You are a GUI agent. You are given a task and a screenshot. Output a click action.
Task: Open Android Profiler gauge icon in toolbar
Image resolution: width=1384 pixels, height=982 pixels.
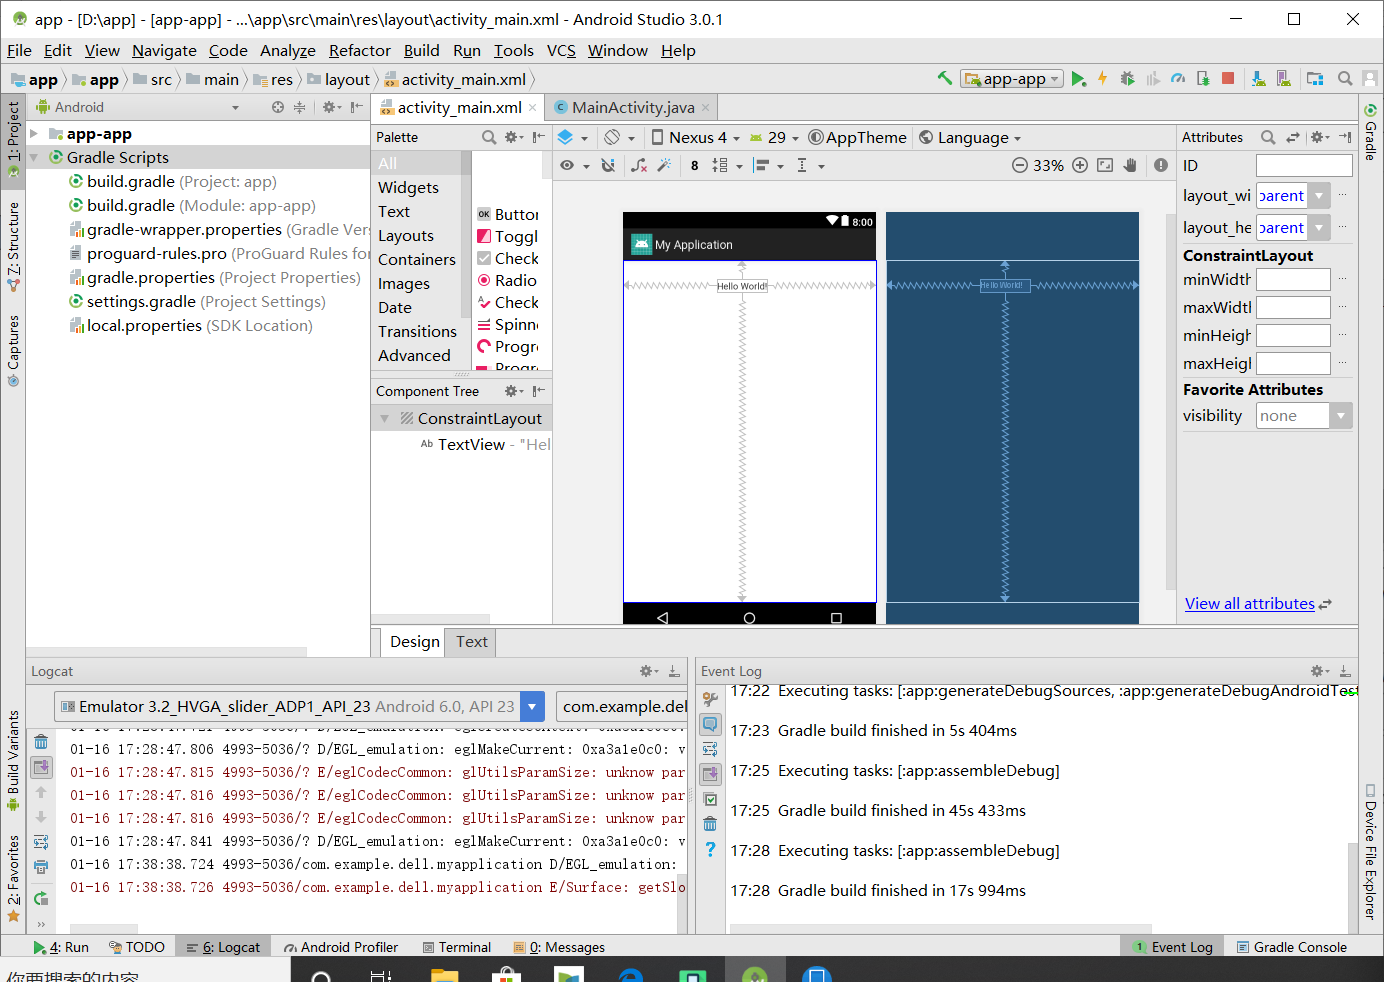(1178, 79)
